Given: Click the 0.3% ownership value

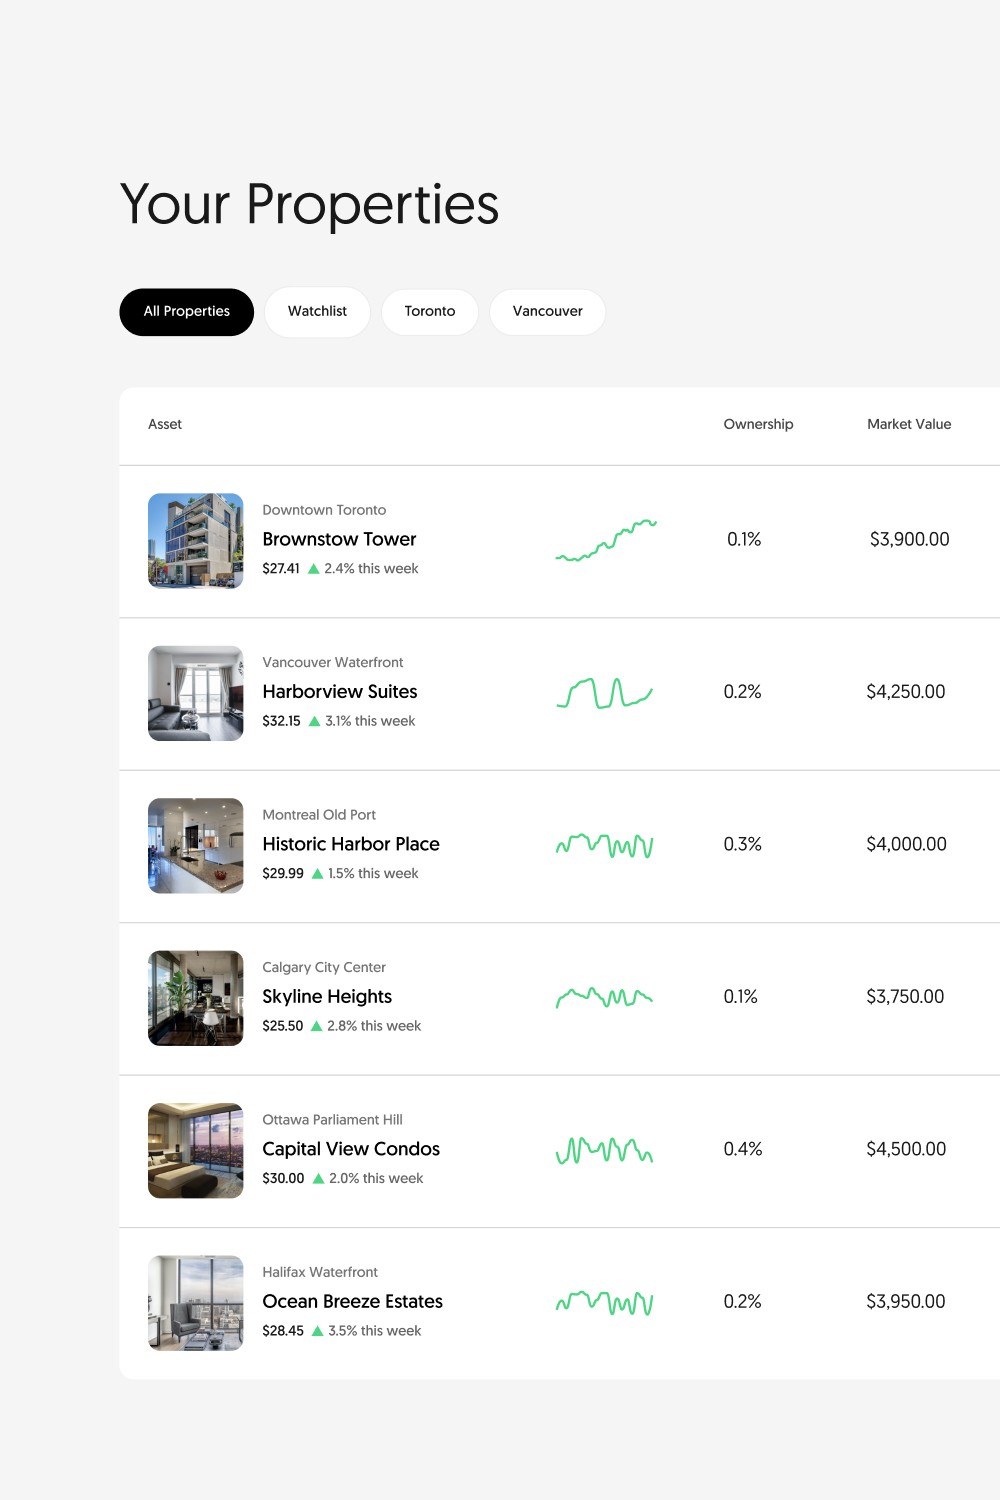Looking at the screenshot, I should pyautogui.click(x=743, y=844).
